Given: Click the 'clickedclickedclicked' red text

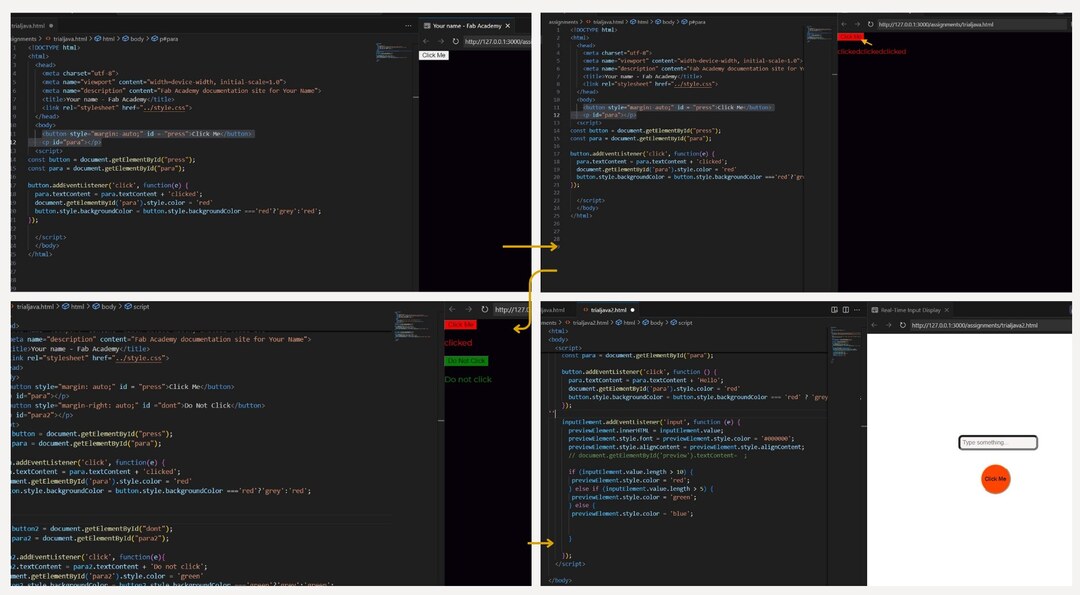Looking at the screenshot, I should point(872,52).
